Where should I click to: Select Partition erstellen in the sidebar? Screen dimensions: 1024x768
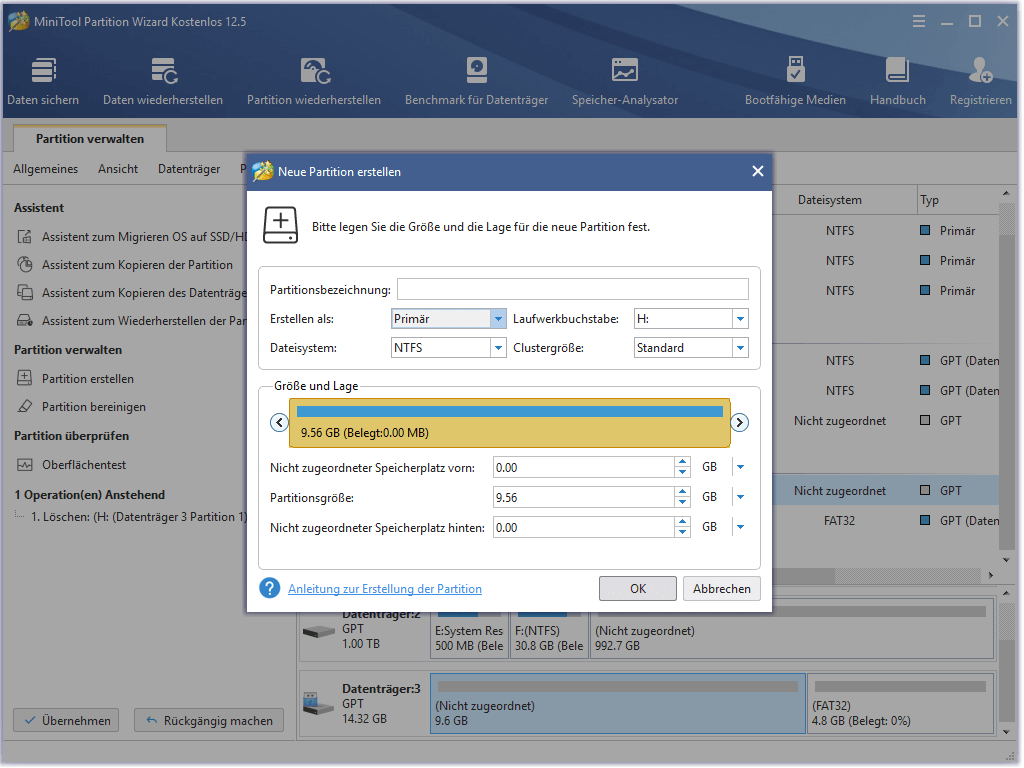(x=75, y=379)
